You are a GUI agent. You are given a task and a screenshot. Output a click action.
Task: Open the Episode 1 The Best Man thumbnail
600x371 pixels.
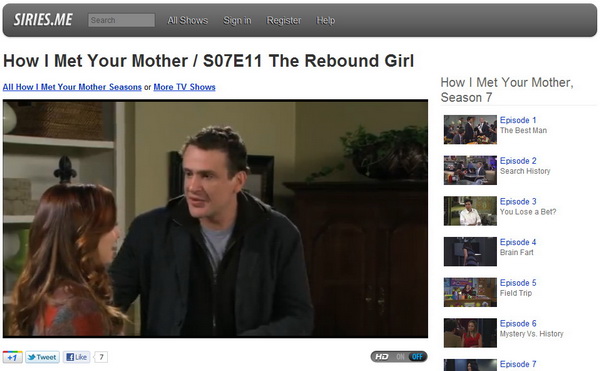tap(470, 129)
